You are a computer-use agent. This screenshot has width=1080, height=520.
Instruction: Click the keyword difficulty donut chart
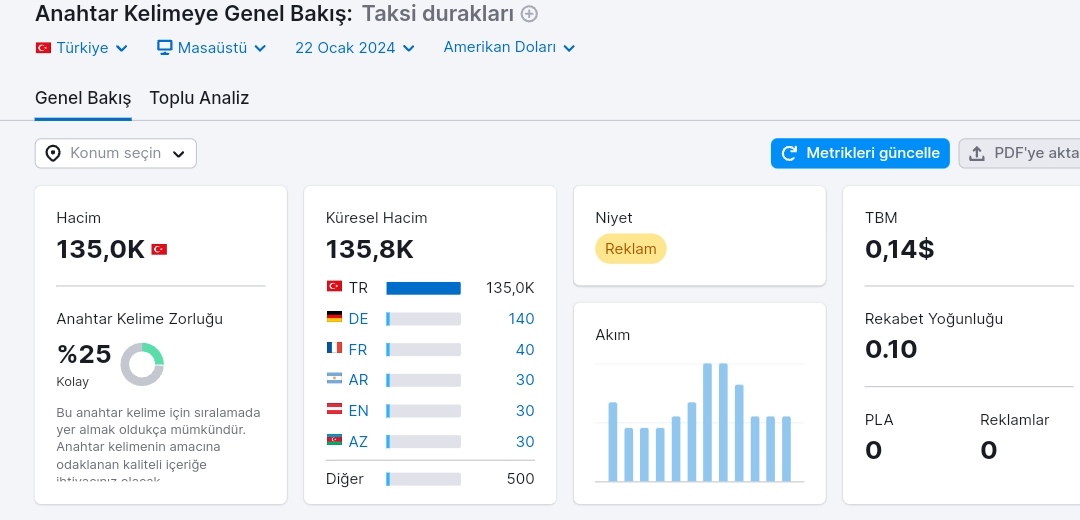pyautogui.click(x=142, y=364)
